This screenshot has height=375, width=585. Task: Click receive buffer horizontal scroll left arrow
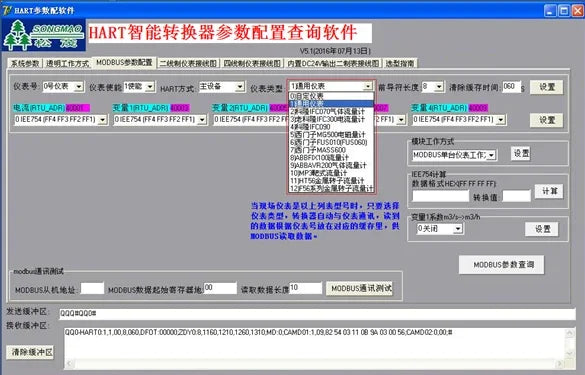click(x=69, y=364)
